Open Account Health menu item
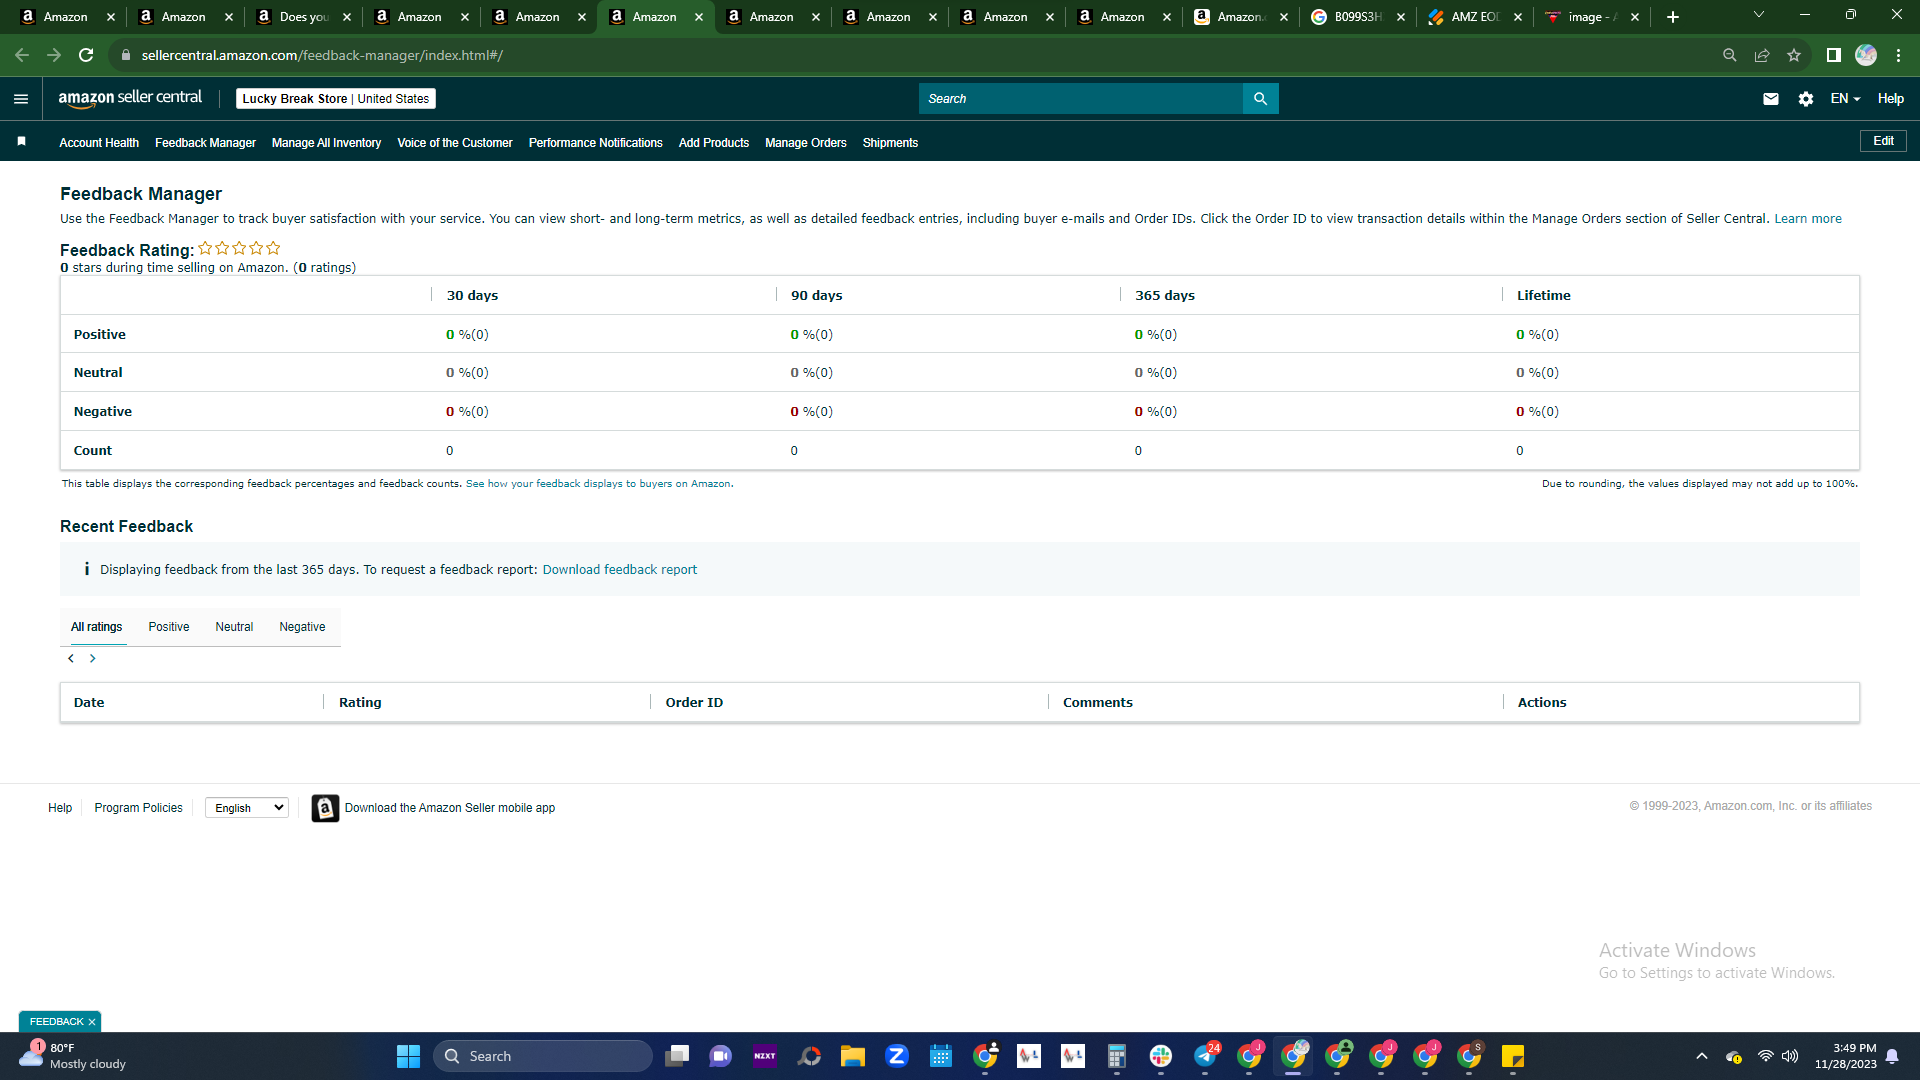Viewport: 1920px width, 1080px height. click(x=99, y=143)
